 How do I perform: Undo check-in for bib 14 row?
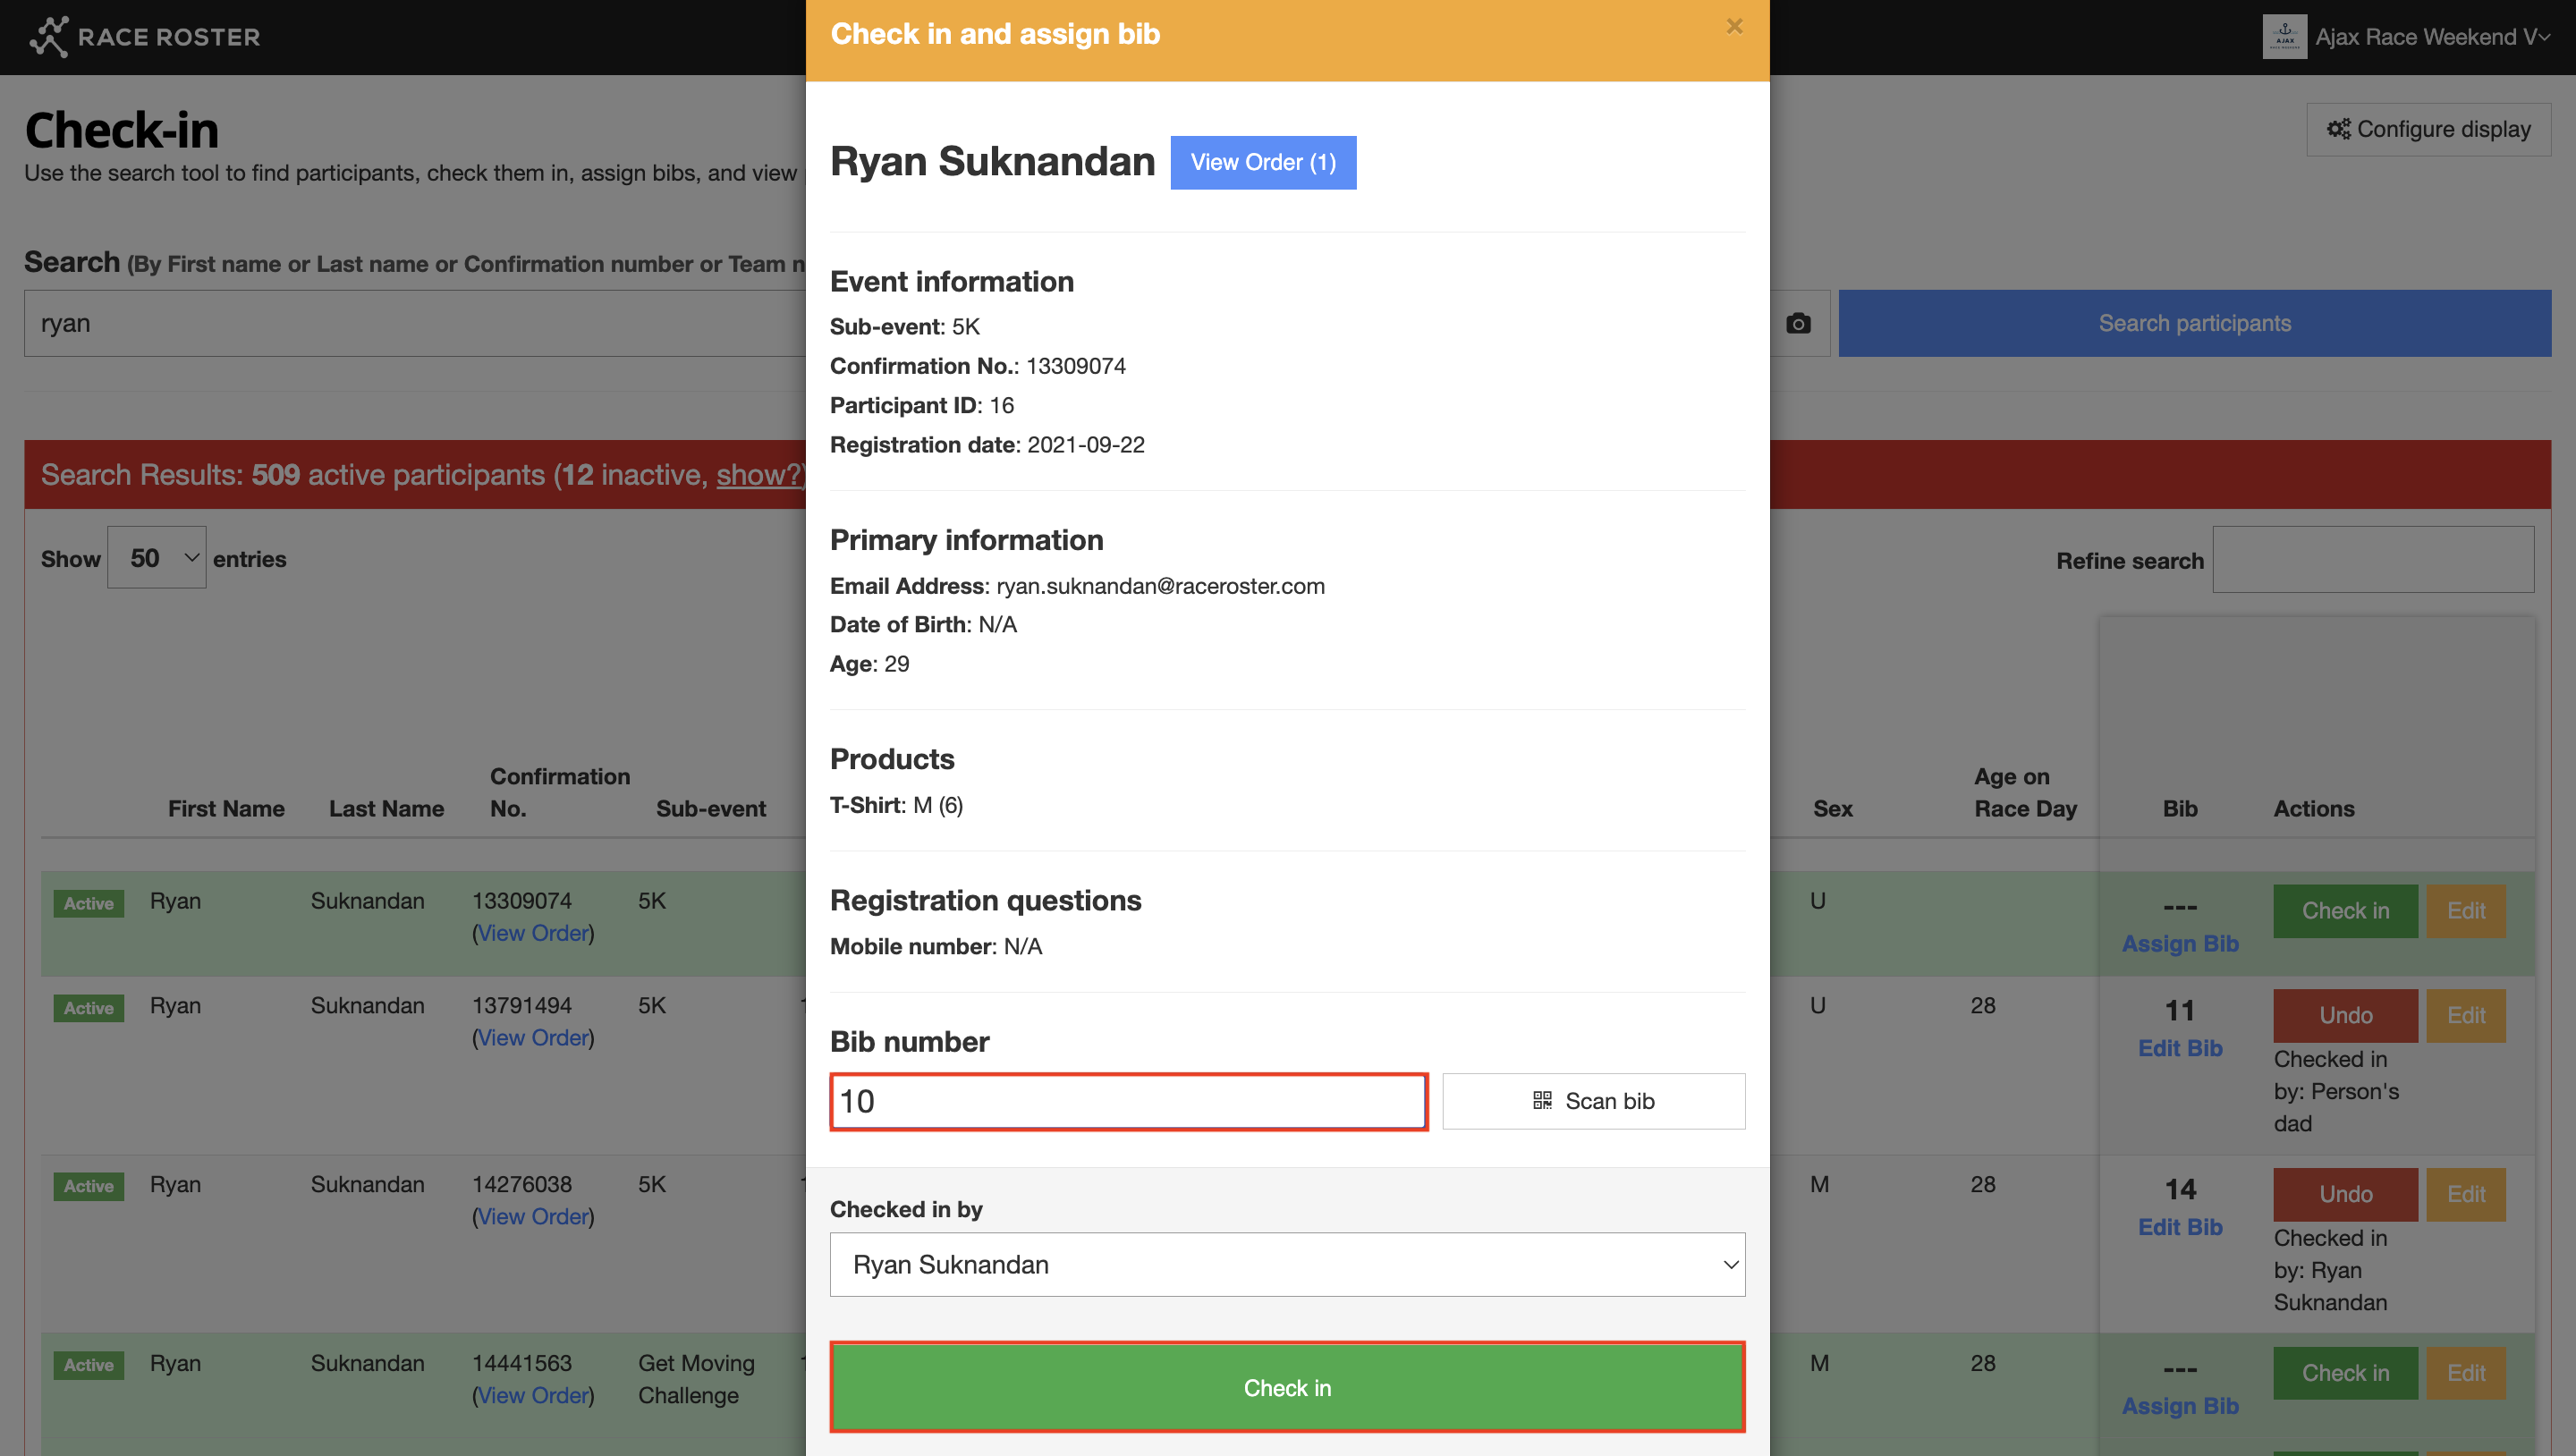(x=2345, y=1194)
